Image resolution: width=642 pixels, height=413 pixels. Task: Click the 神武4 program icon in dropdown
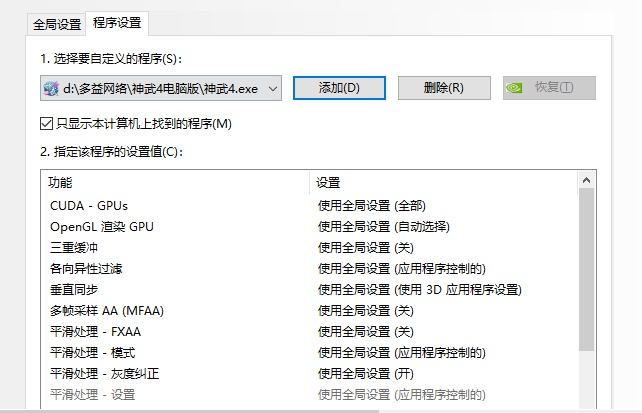51,88
